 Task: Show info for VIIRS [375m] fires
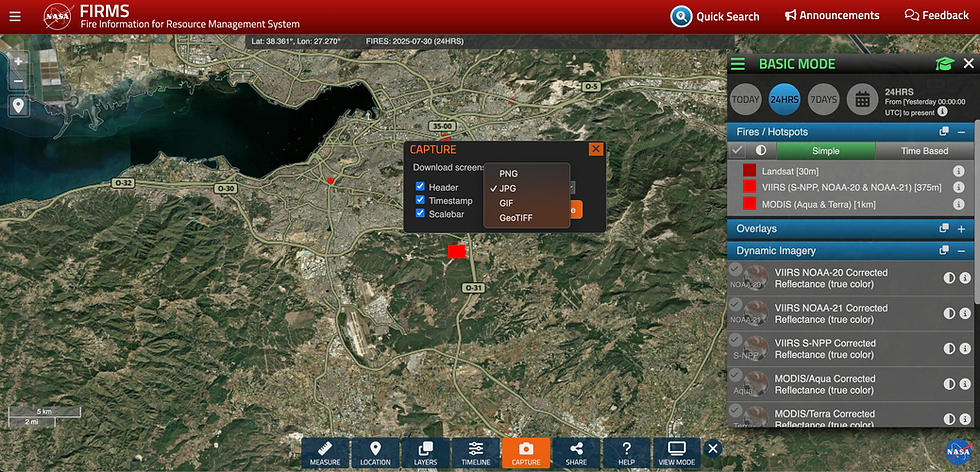click(x=958, y=187)
